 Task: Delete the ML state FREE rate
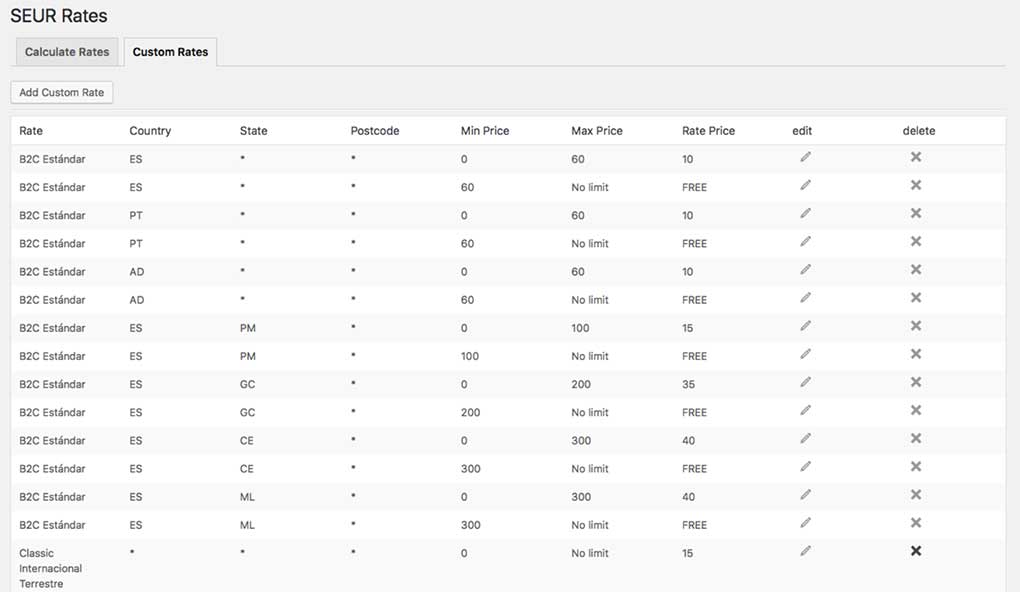tap(915, 523)
